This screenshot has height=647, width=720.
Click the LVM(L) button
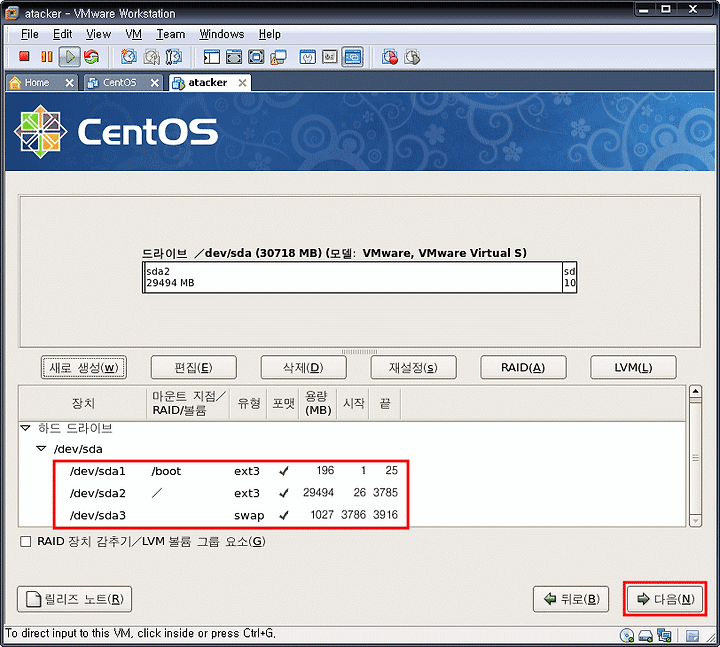[x=633, y=367]
